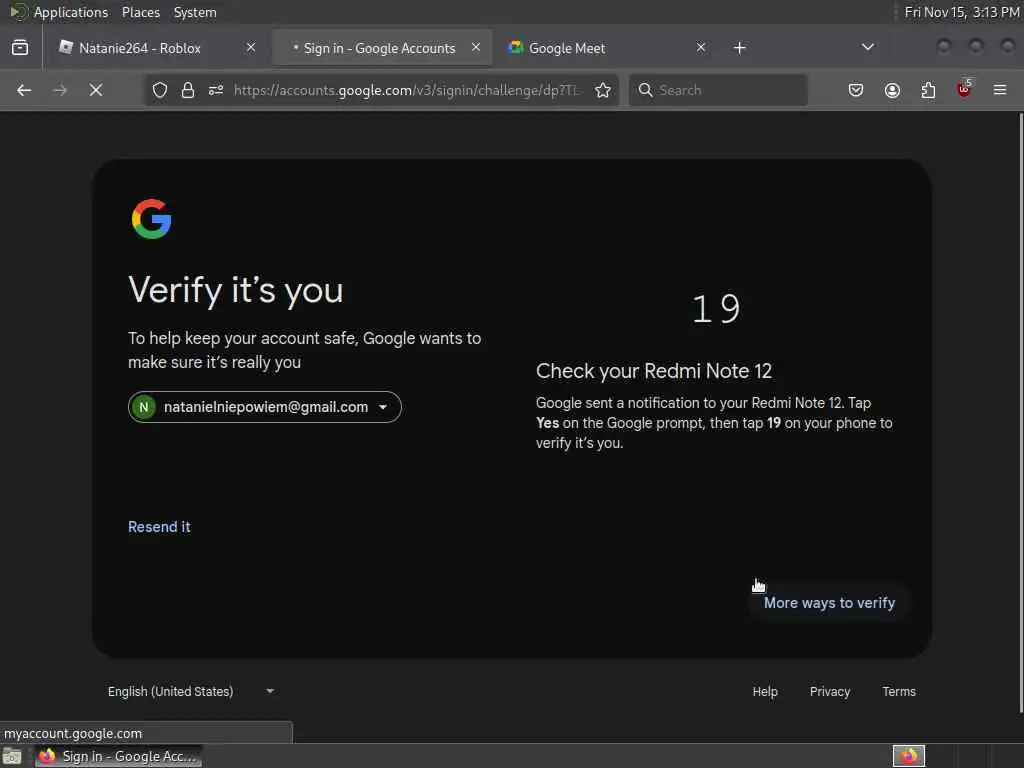Close the Natanie264 - Roblox tab
The image size is (1024, 768).
(x=251, y=47)
